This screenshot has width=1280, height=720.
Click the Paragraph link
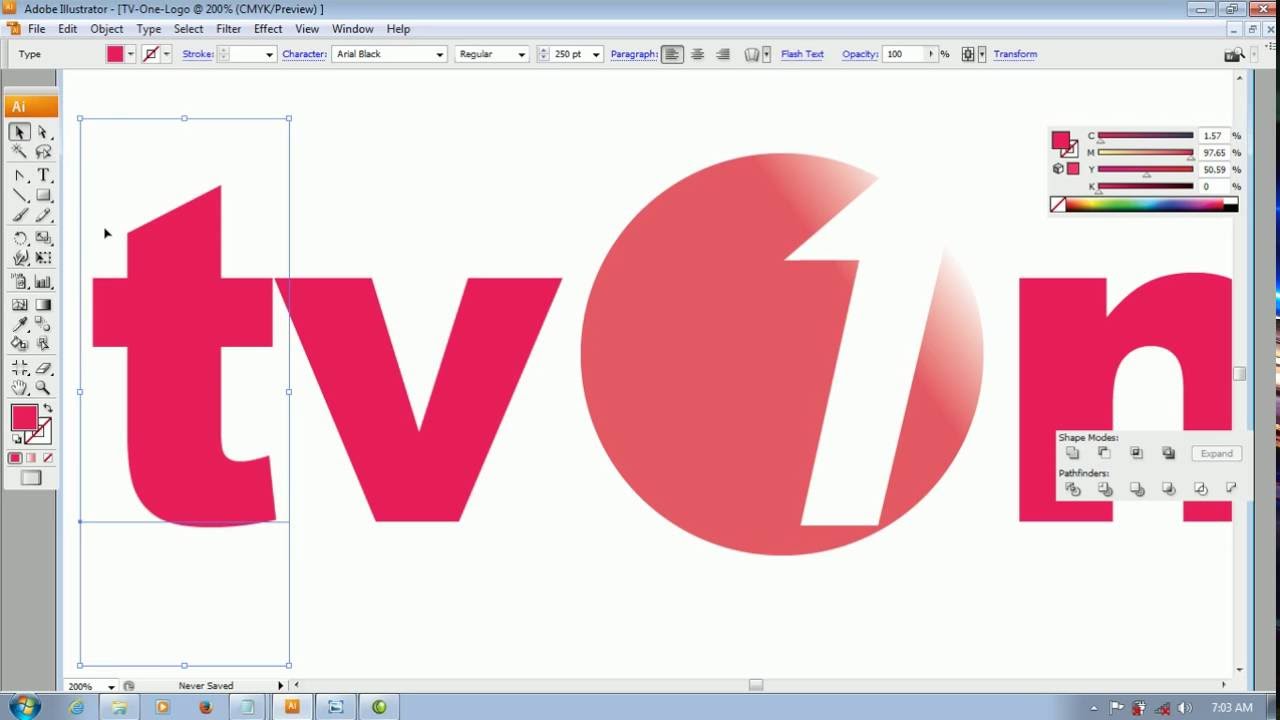tap(634, 54)
